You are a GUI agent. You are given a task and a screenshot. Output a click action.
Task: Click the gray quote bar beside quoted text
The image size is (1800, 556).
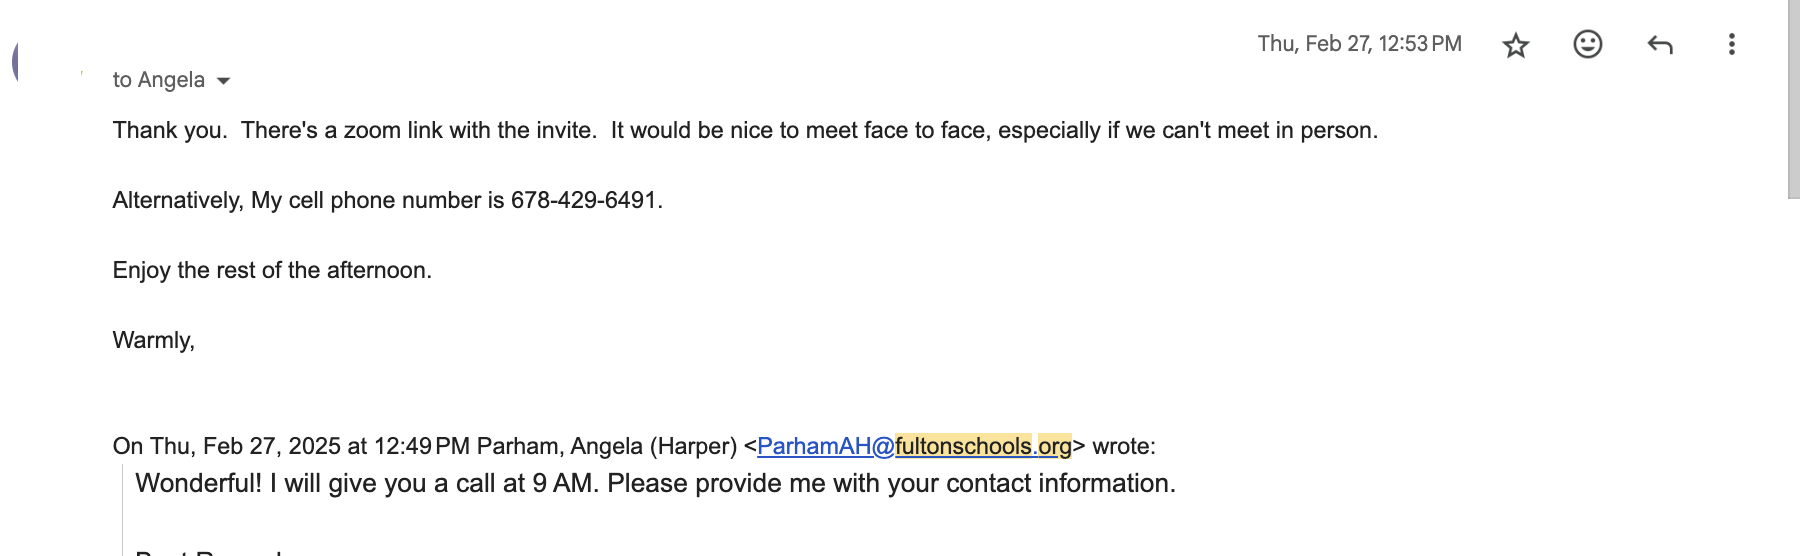point(123,510)
